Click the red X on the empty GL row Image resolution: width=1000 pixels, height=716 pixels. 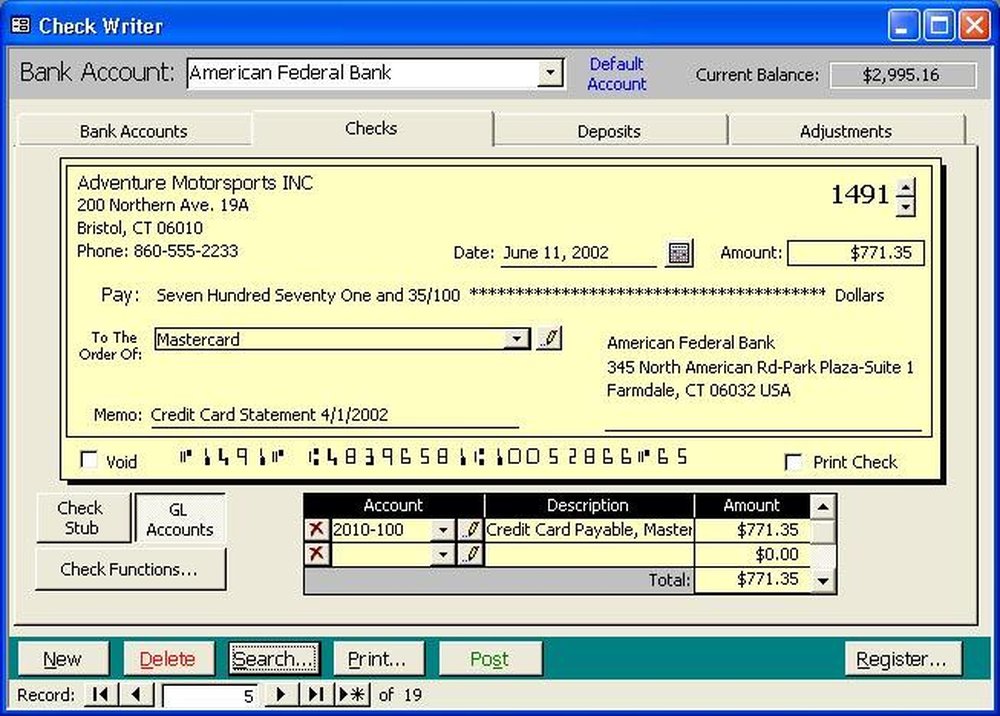pos(317,553)
